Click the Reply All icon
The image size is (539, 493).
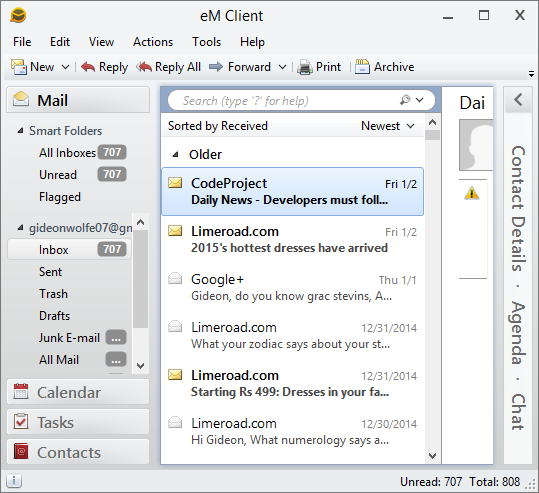click(x=144, y=67)
